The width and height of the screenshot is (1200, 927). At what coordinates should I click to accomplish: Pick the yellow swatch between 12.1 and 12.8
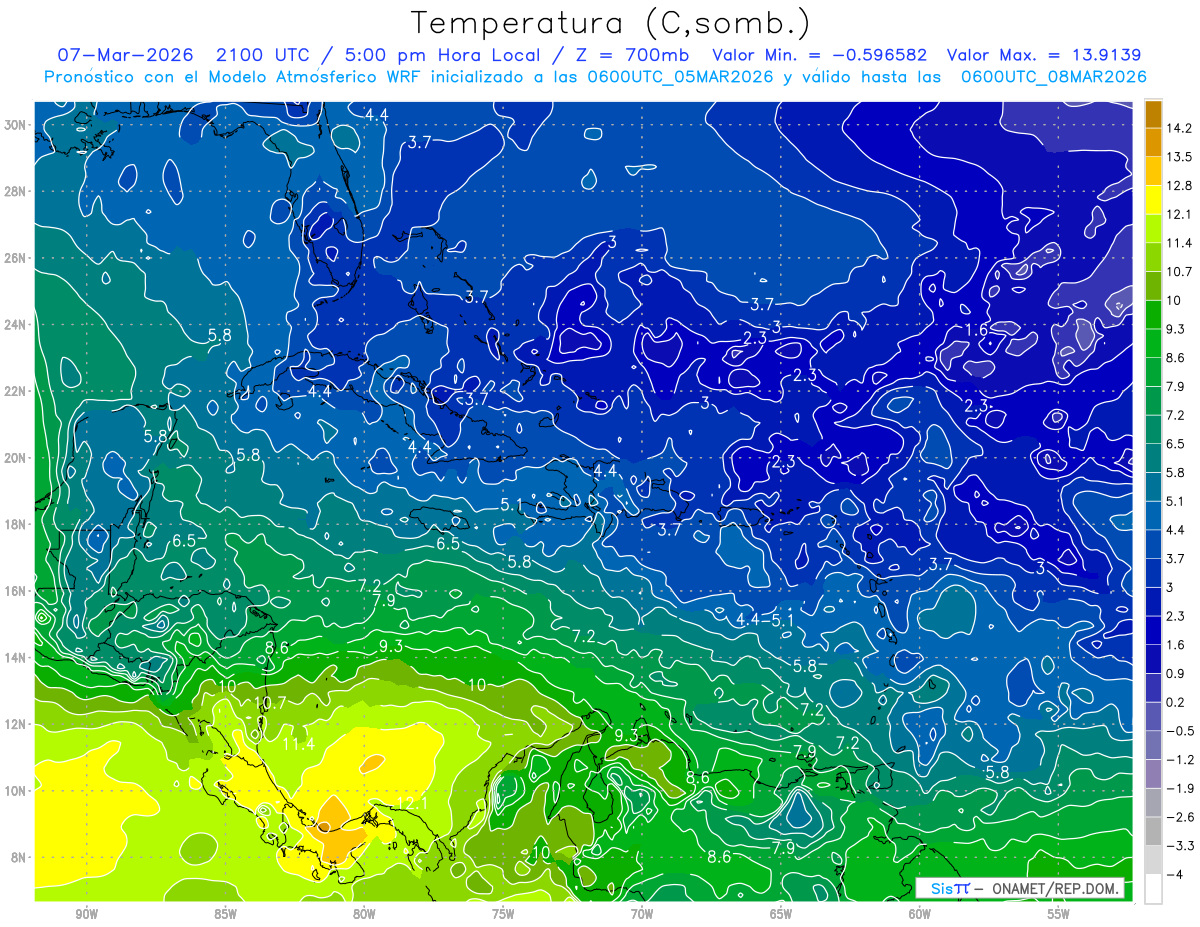(x=1153, y=200)
